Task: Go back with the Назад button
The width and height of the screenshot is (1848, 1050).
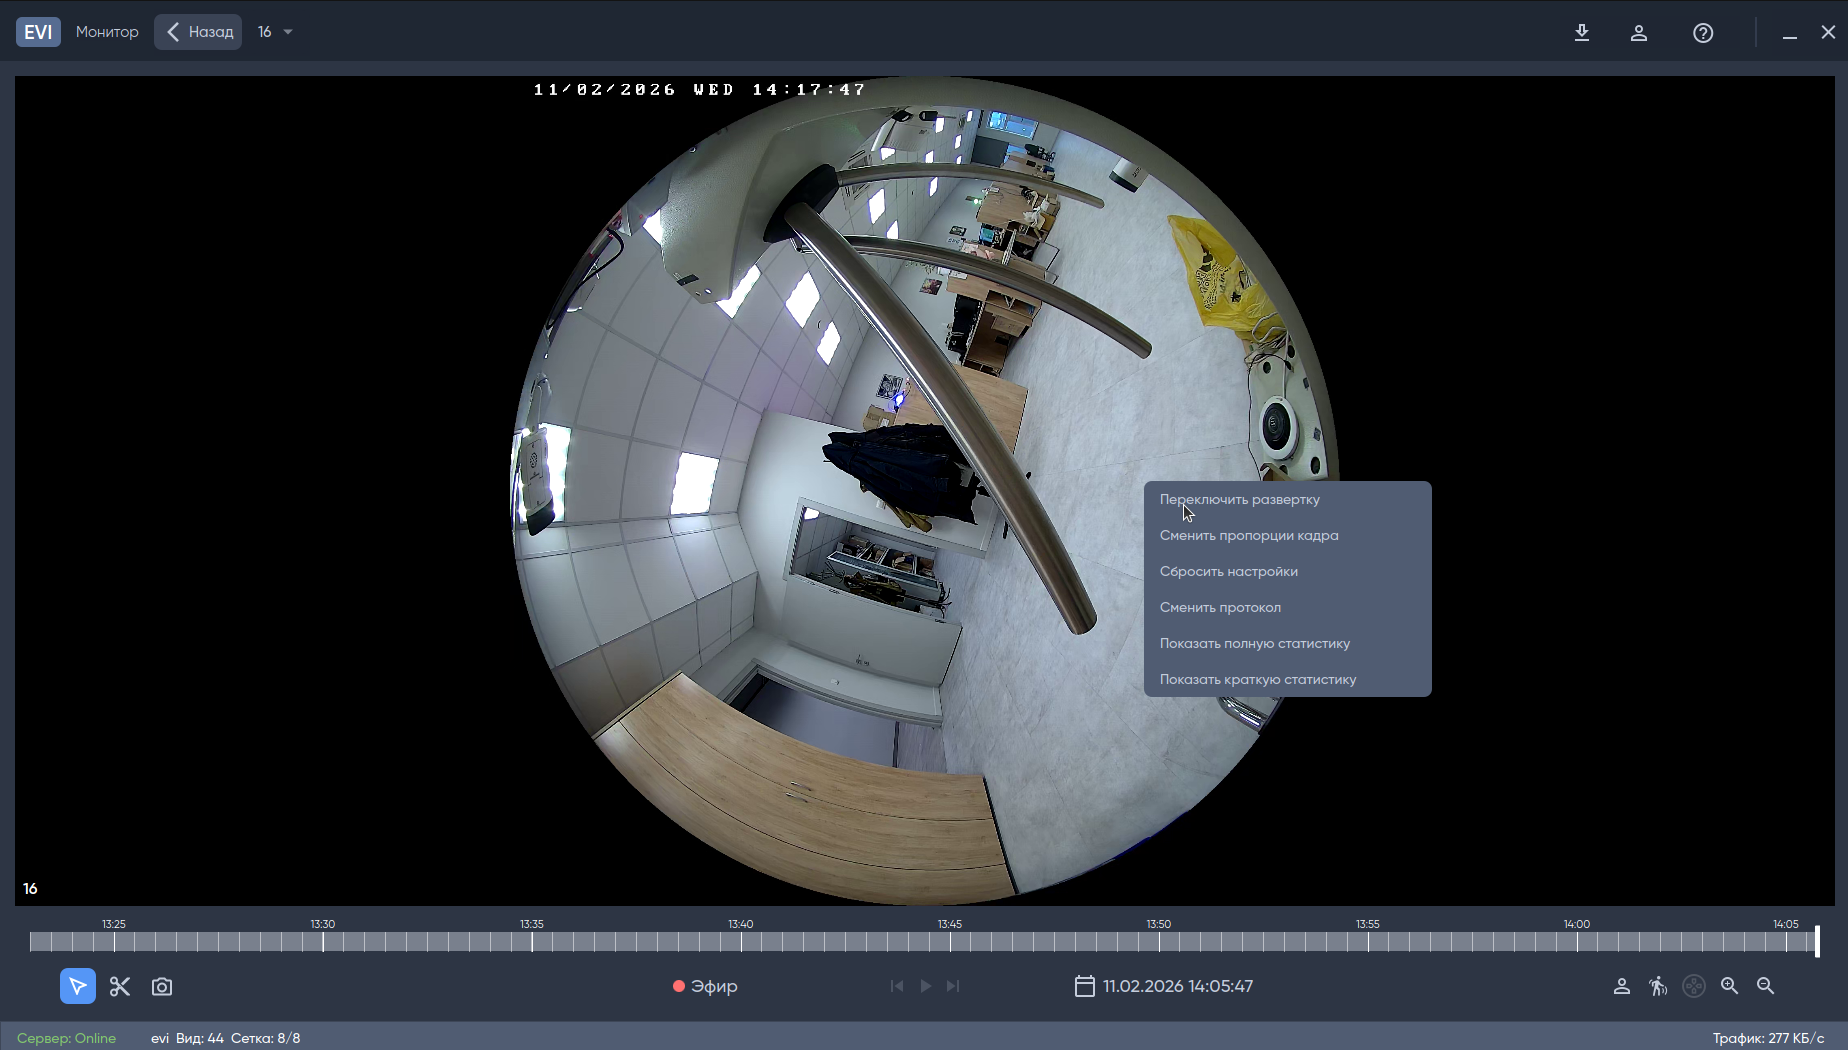Action: tap(198, 32)
